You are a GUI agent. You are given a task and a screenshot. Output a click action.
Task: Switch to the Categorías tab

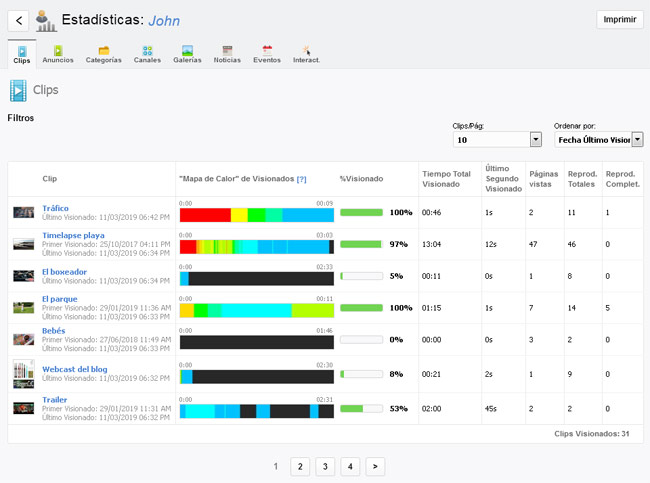click(x=104, y=54)
